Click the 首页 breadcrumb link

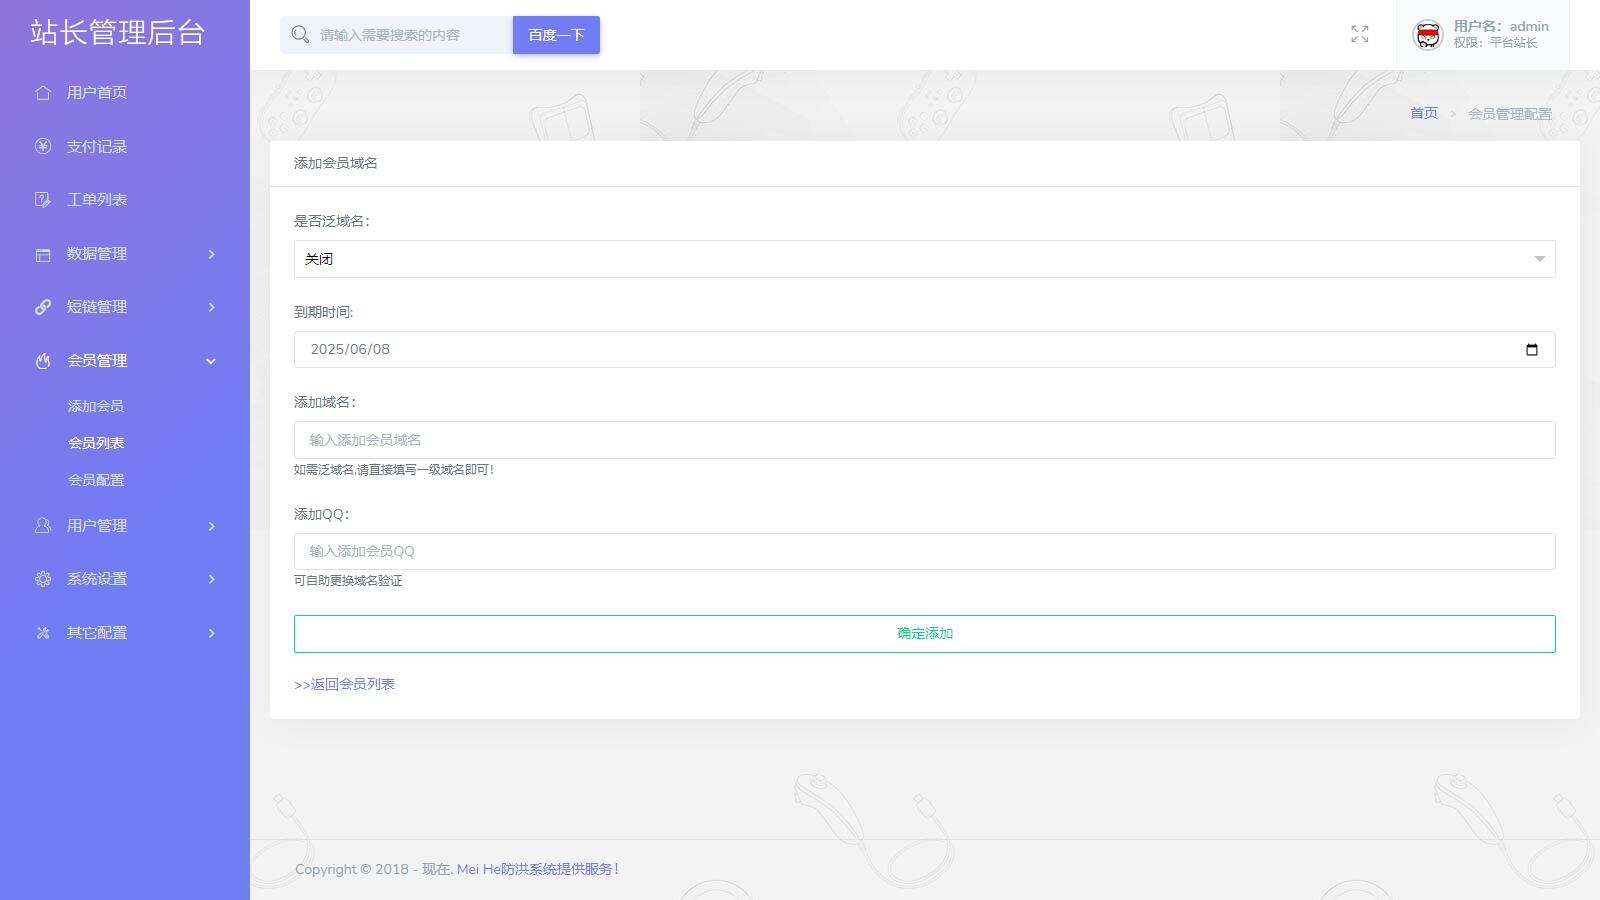(1423, 113)
